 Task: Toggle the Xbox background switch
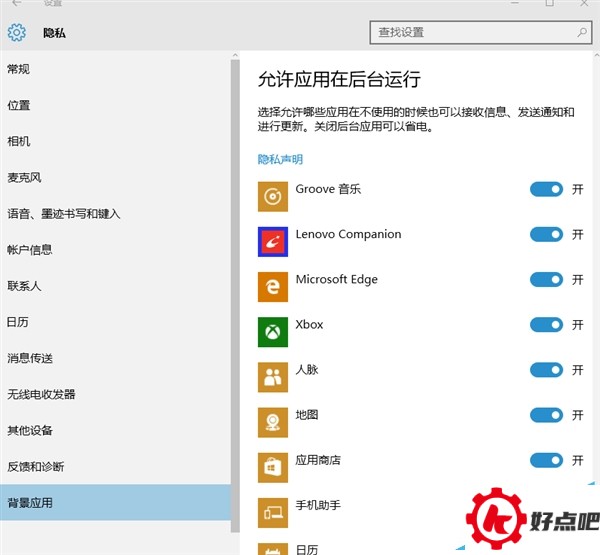546,325
